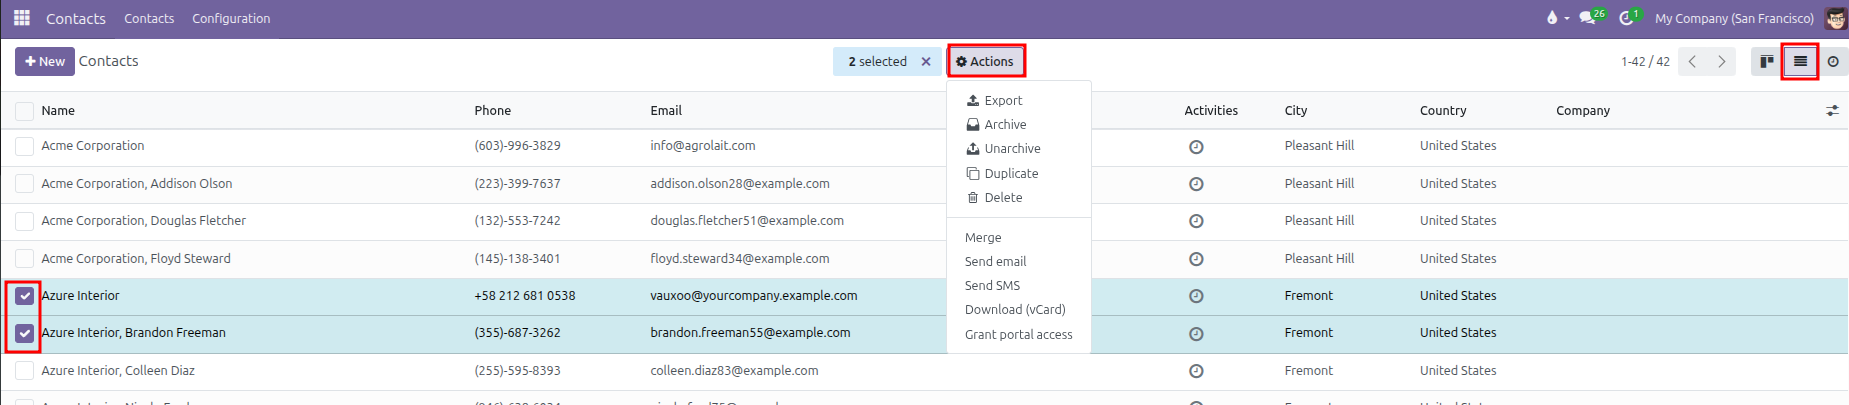This screenshot has width=1849, height=405.
Task: Click activity clock for Azure Interior row
Action: pyautogui.click(x=1196, y=296)
